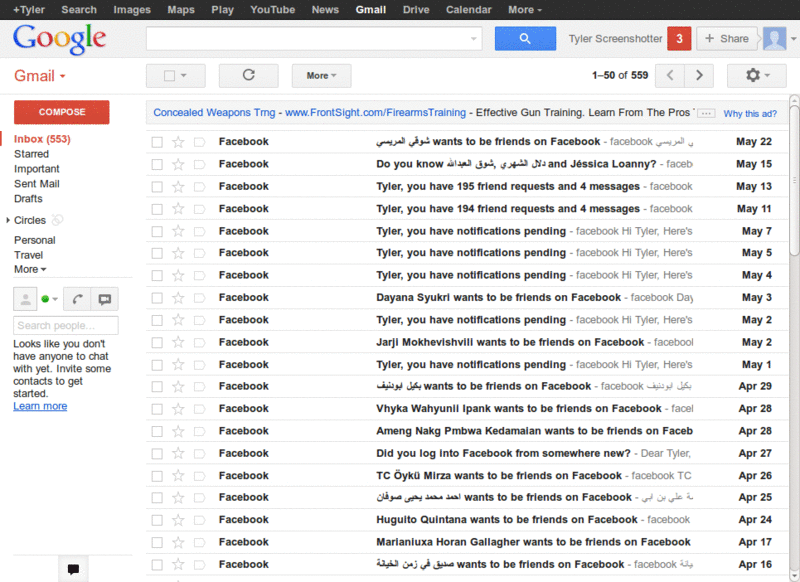Open the Drafts folder
Screen dimensions: 800x582
click(x=28, y=199)
